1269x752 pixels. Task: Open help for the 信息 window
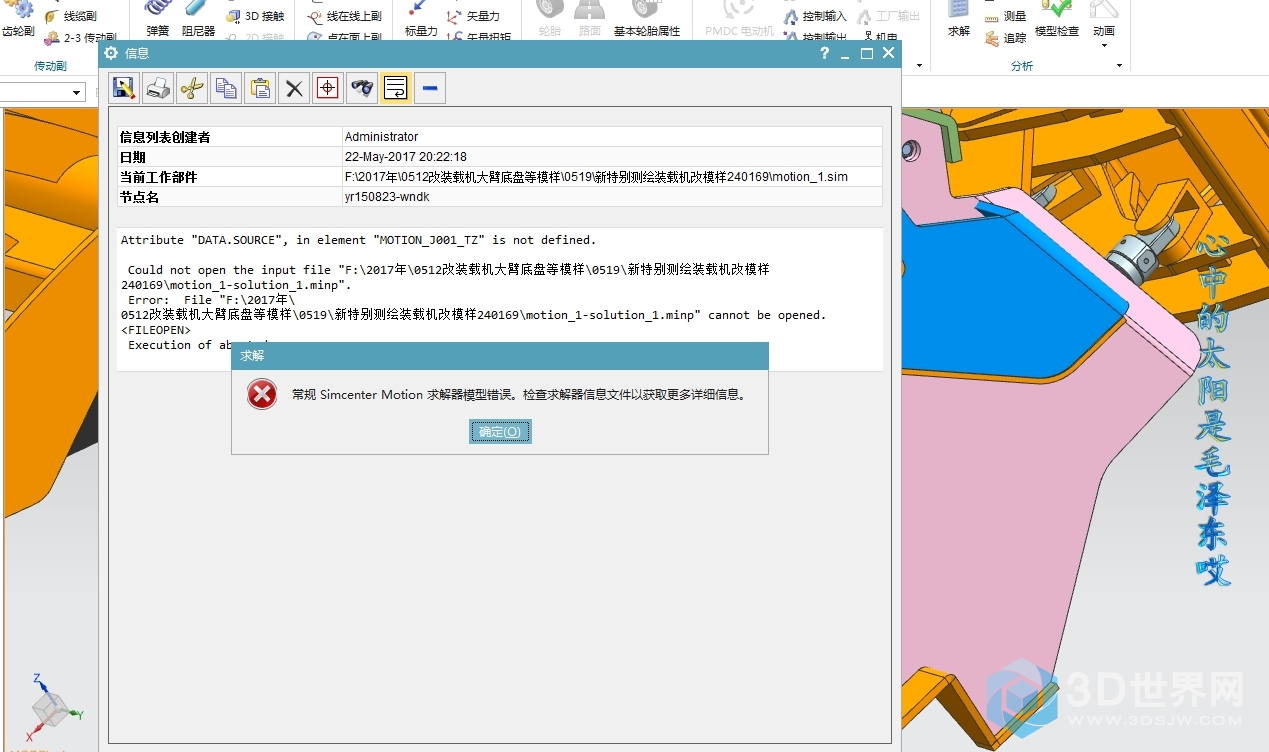pos(824,54)
